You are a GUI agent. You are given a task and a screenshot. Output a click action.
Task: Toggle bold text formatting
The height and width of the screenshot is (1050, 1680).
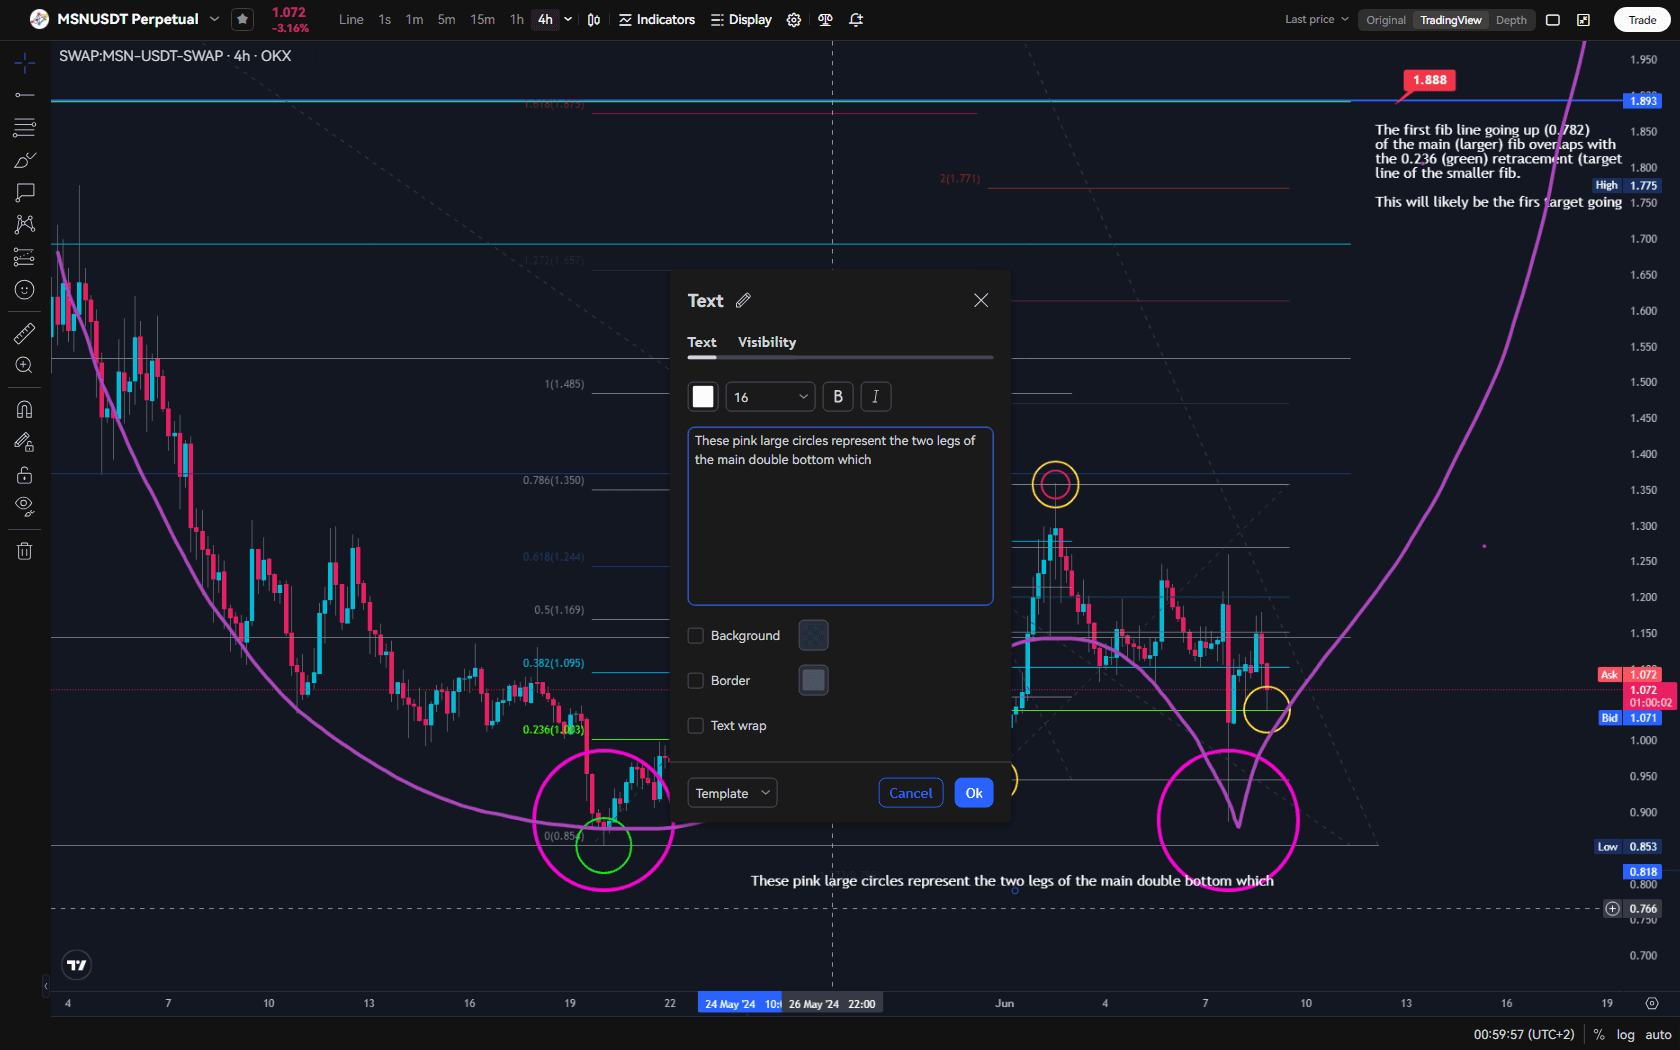tap(838, 397)
